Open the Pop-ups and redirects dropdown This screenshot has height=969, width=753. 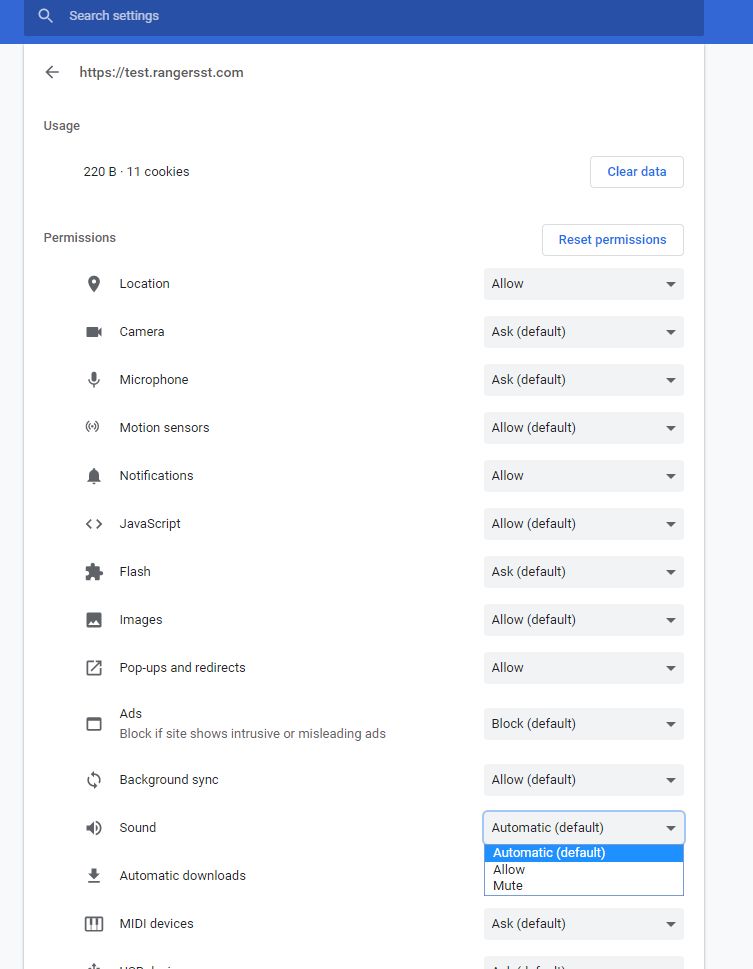(x=583, y=667)
